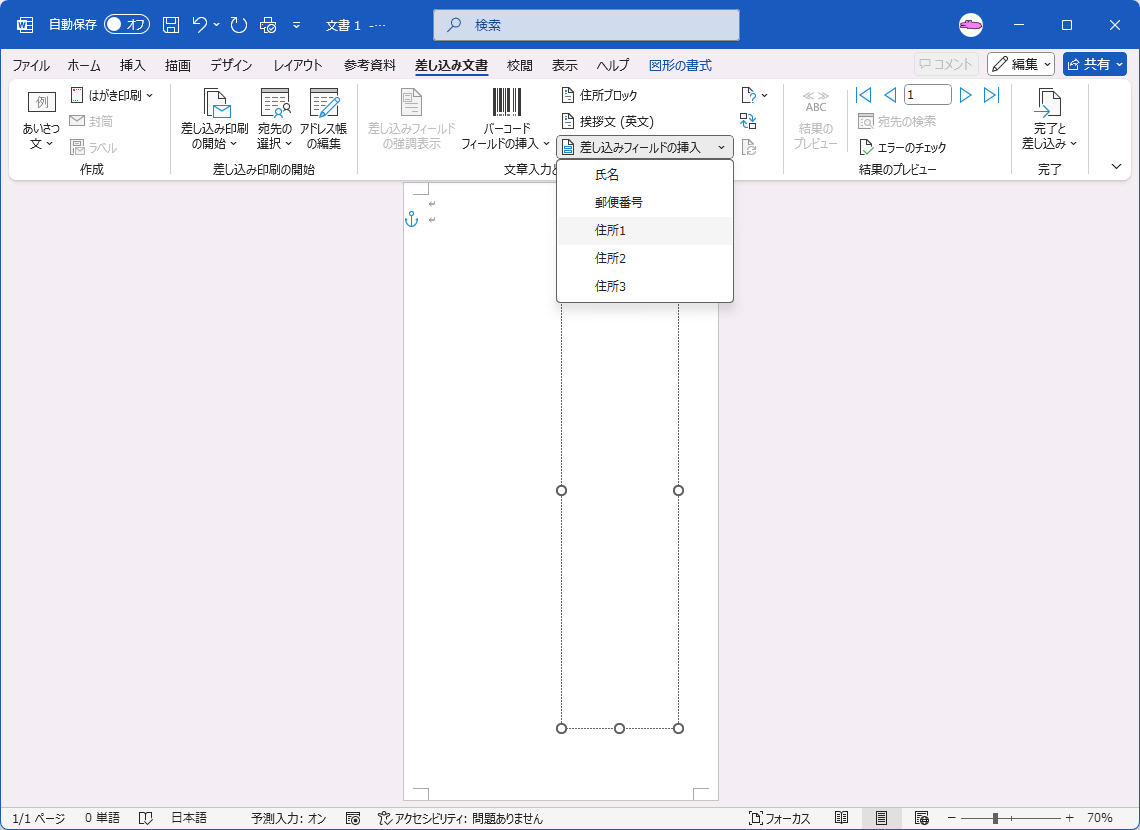The width and height of the screenshot is (1140, 830).
Task: Open 差し込み印刷の開始 menu
Action: 214,120
